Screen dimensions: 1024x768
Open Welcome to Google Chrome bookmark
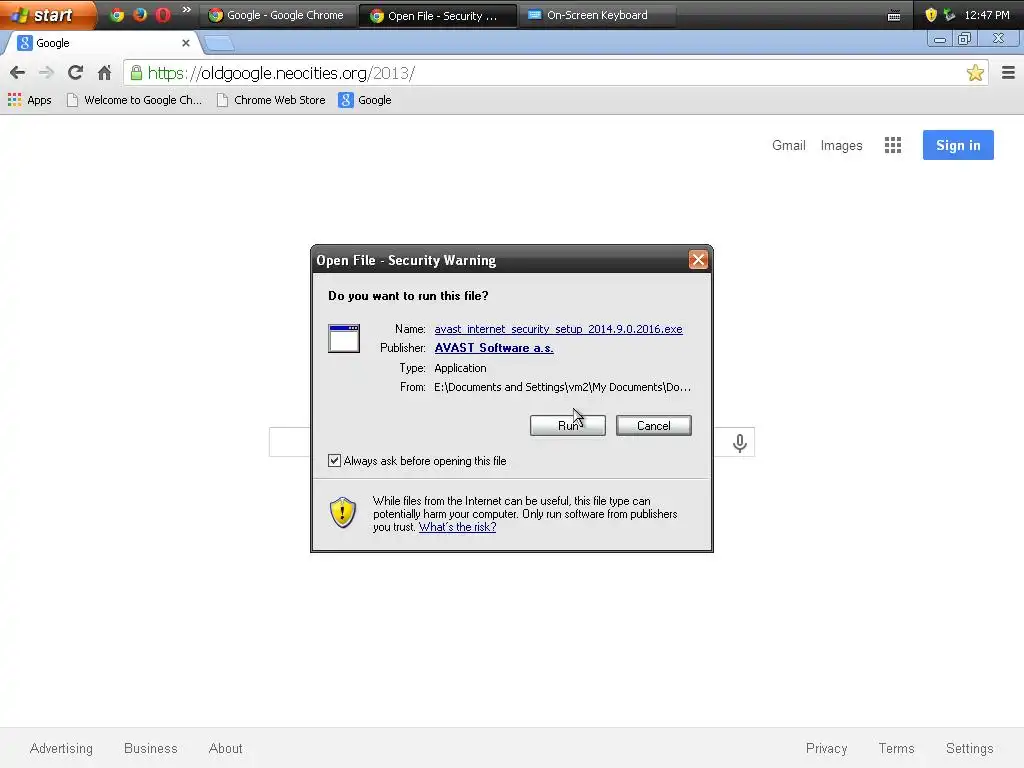coord(135,100)
